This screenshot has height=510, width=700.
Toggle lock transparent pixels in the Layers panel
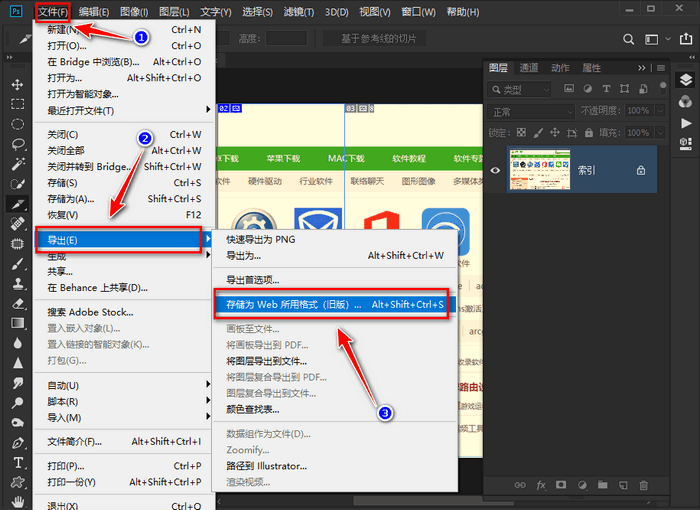point(521,132)
